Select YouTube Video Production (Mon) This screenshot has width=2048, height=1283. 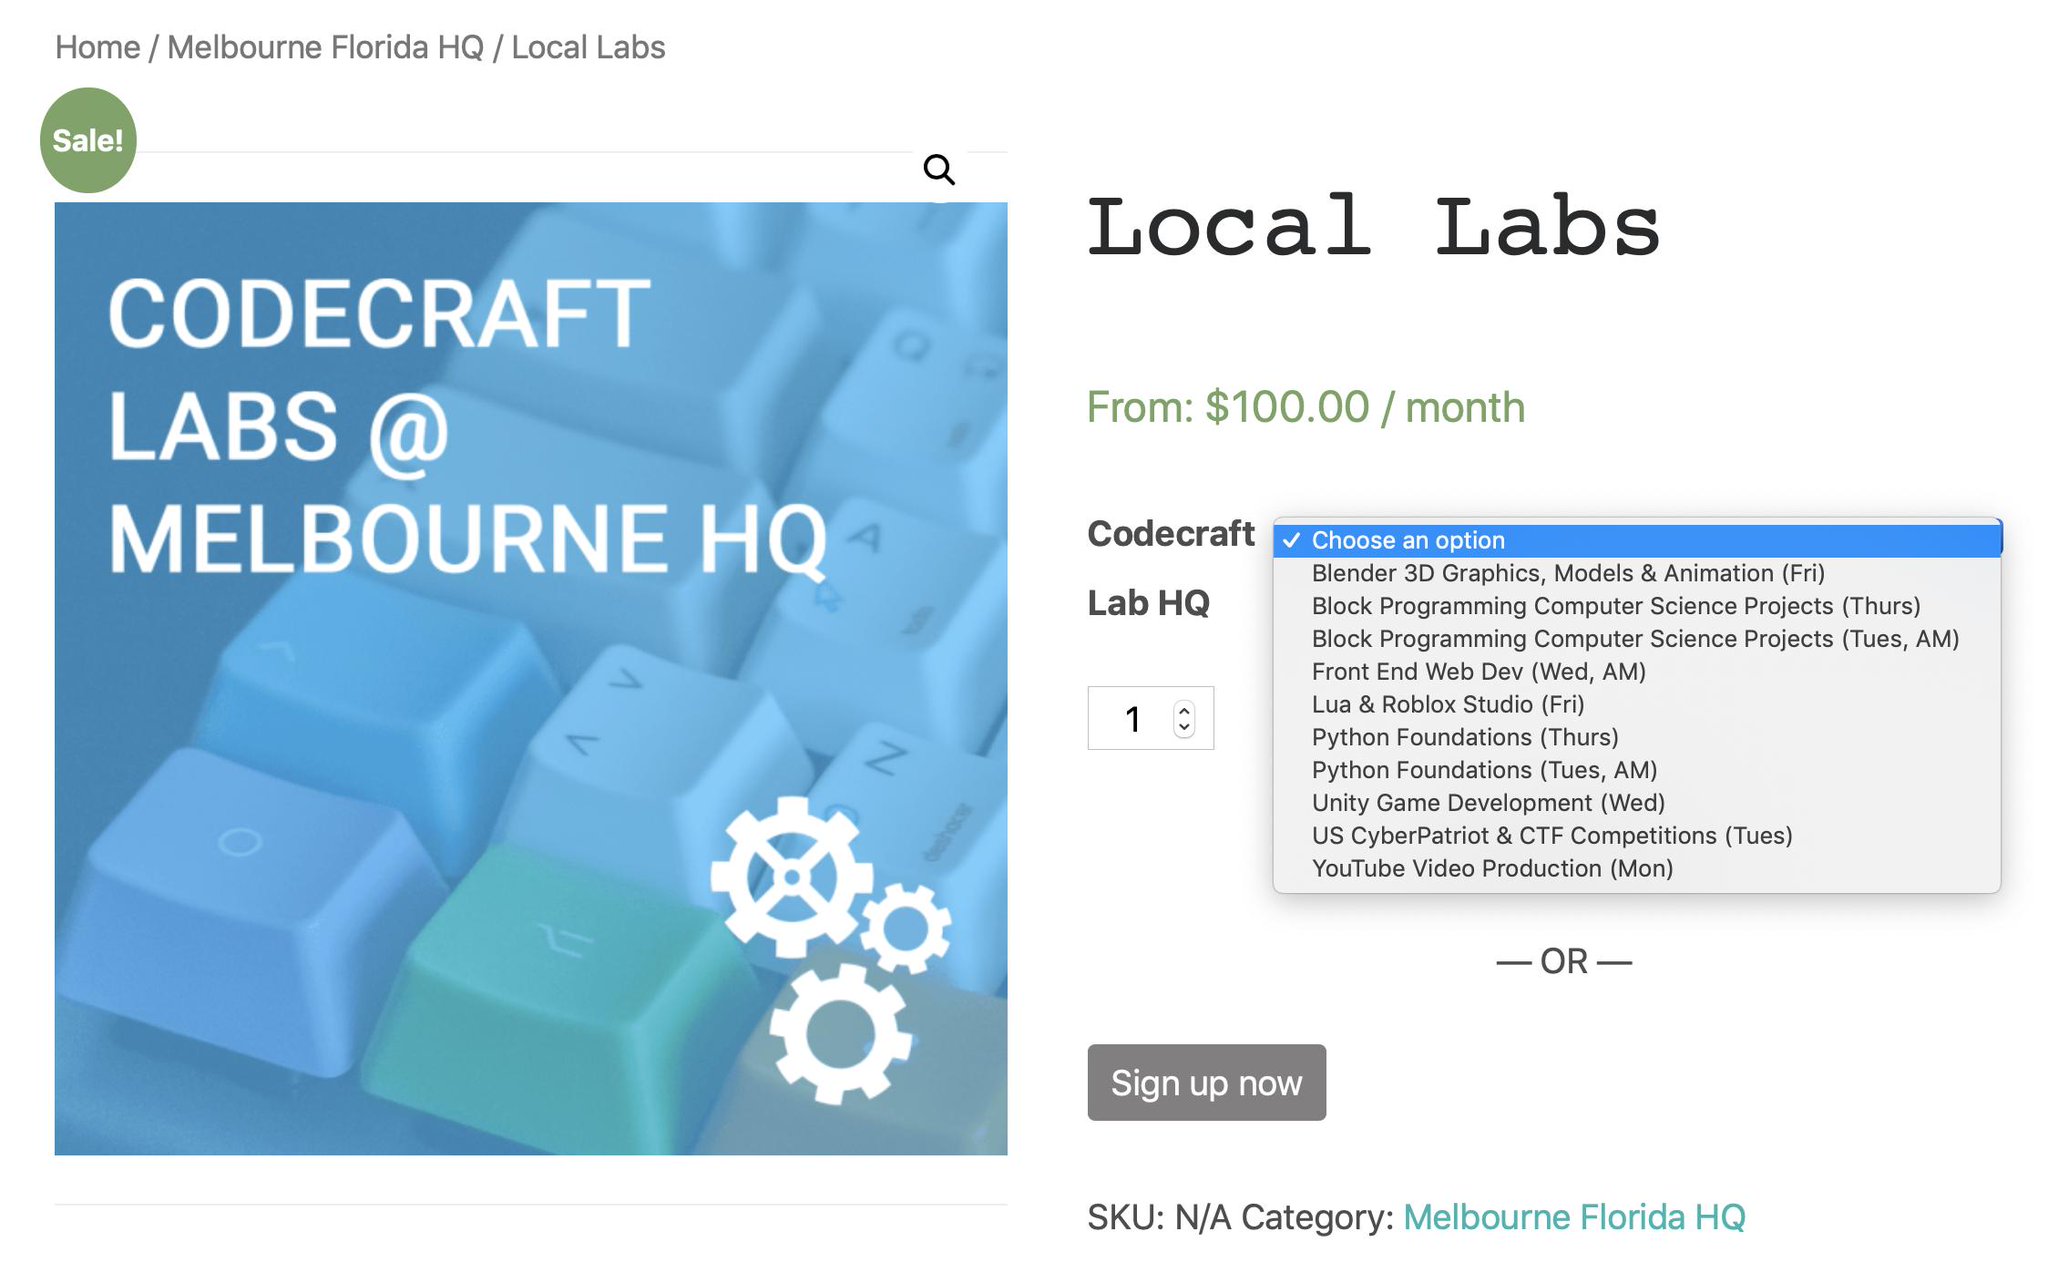pyautogui.click(x=1491, y=869)
